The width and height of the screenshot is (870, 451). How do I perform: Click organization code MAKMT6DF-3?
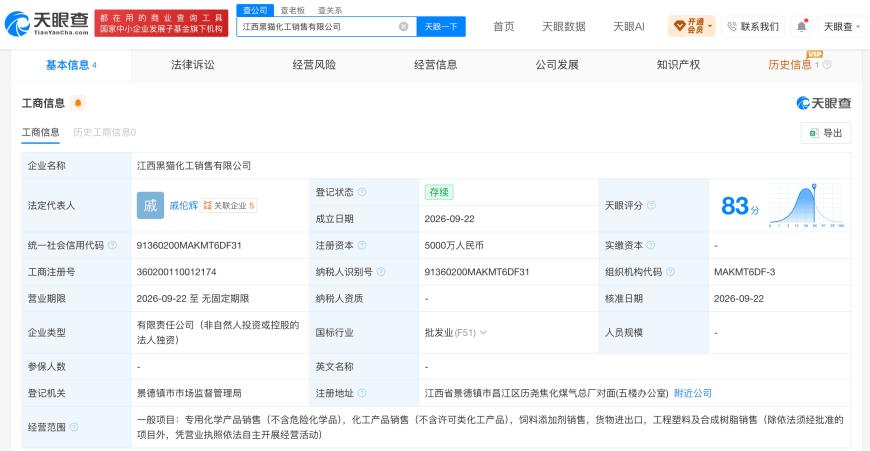tap(745, 272)
